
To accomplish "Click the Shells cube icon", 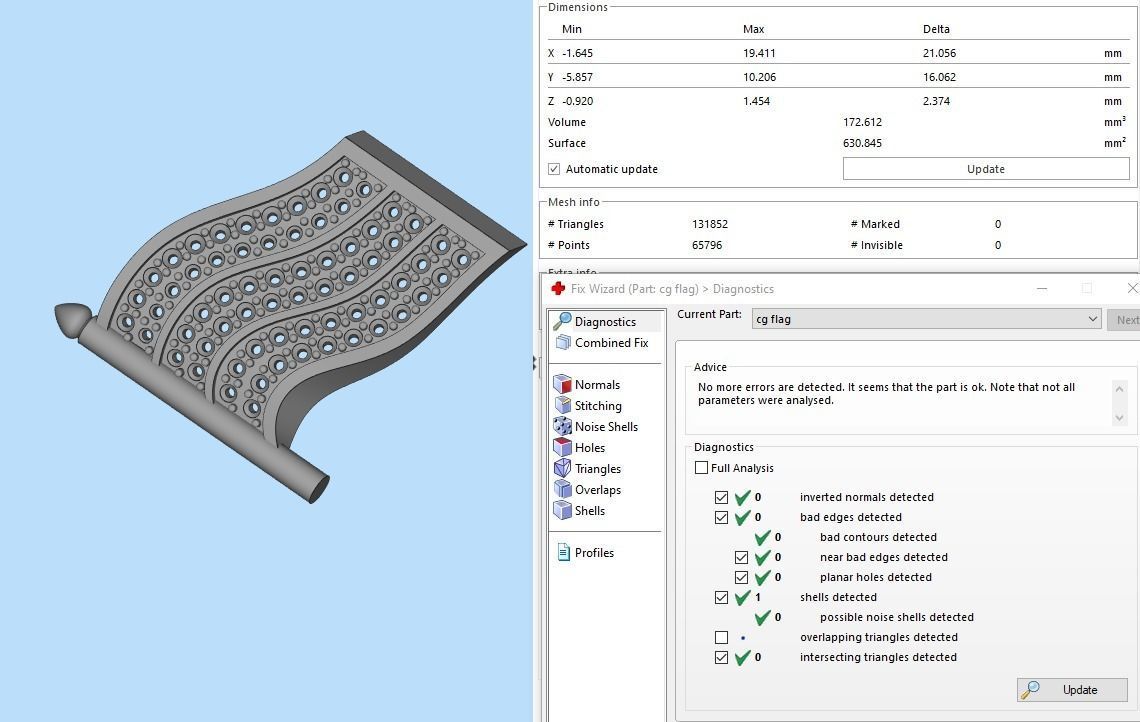I will click(562, 510).
